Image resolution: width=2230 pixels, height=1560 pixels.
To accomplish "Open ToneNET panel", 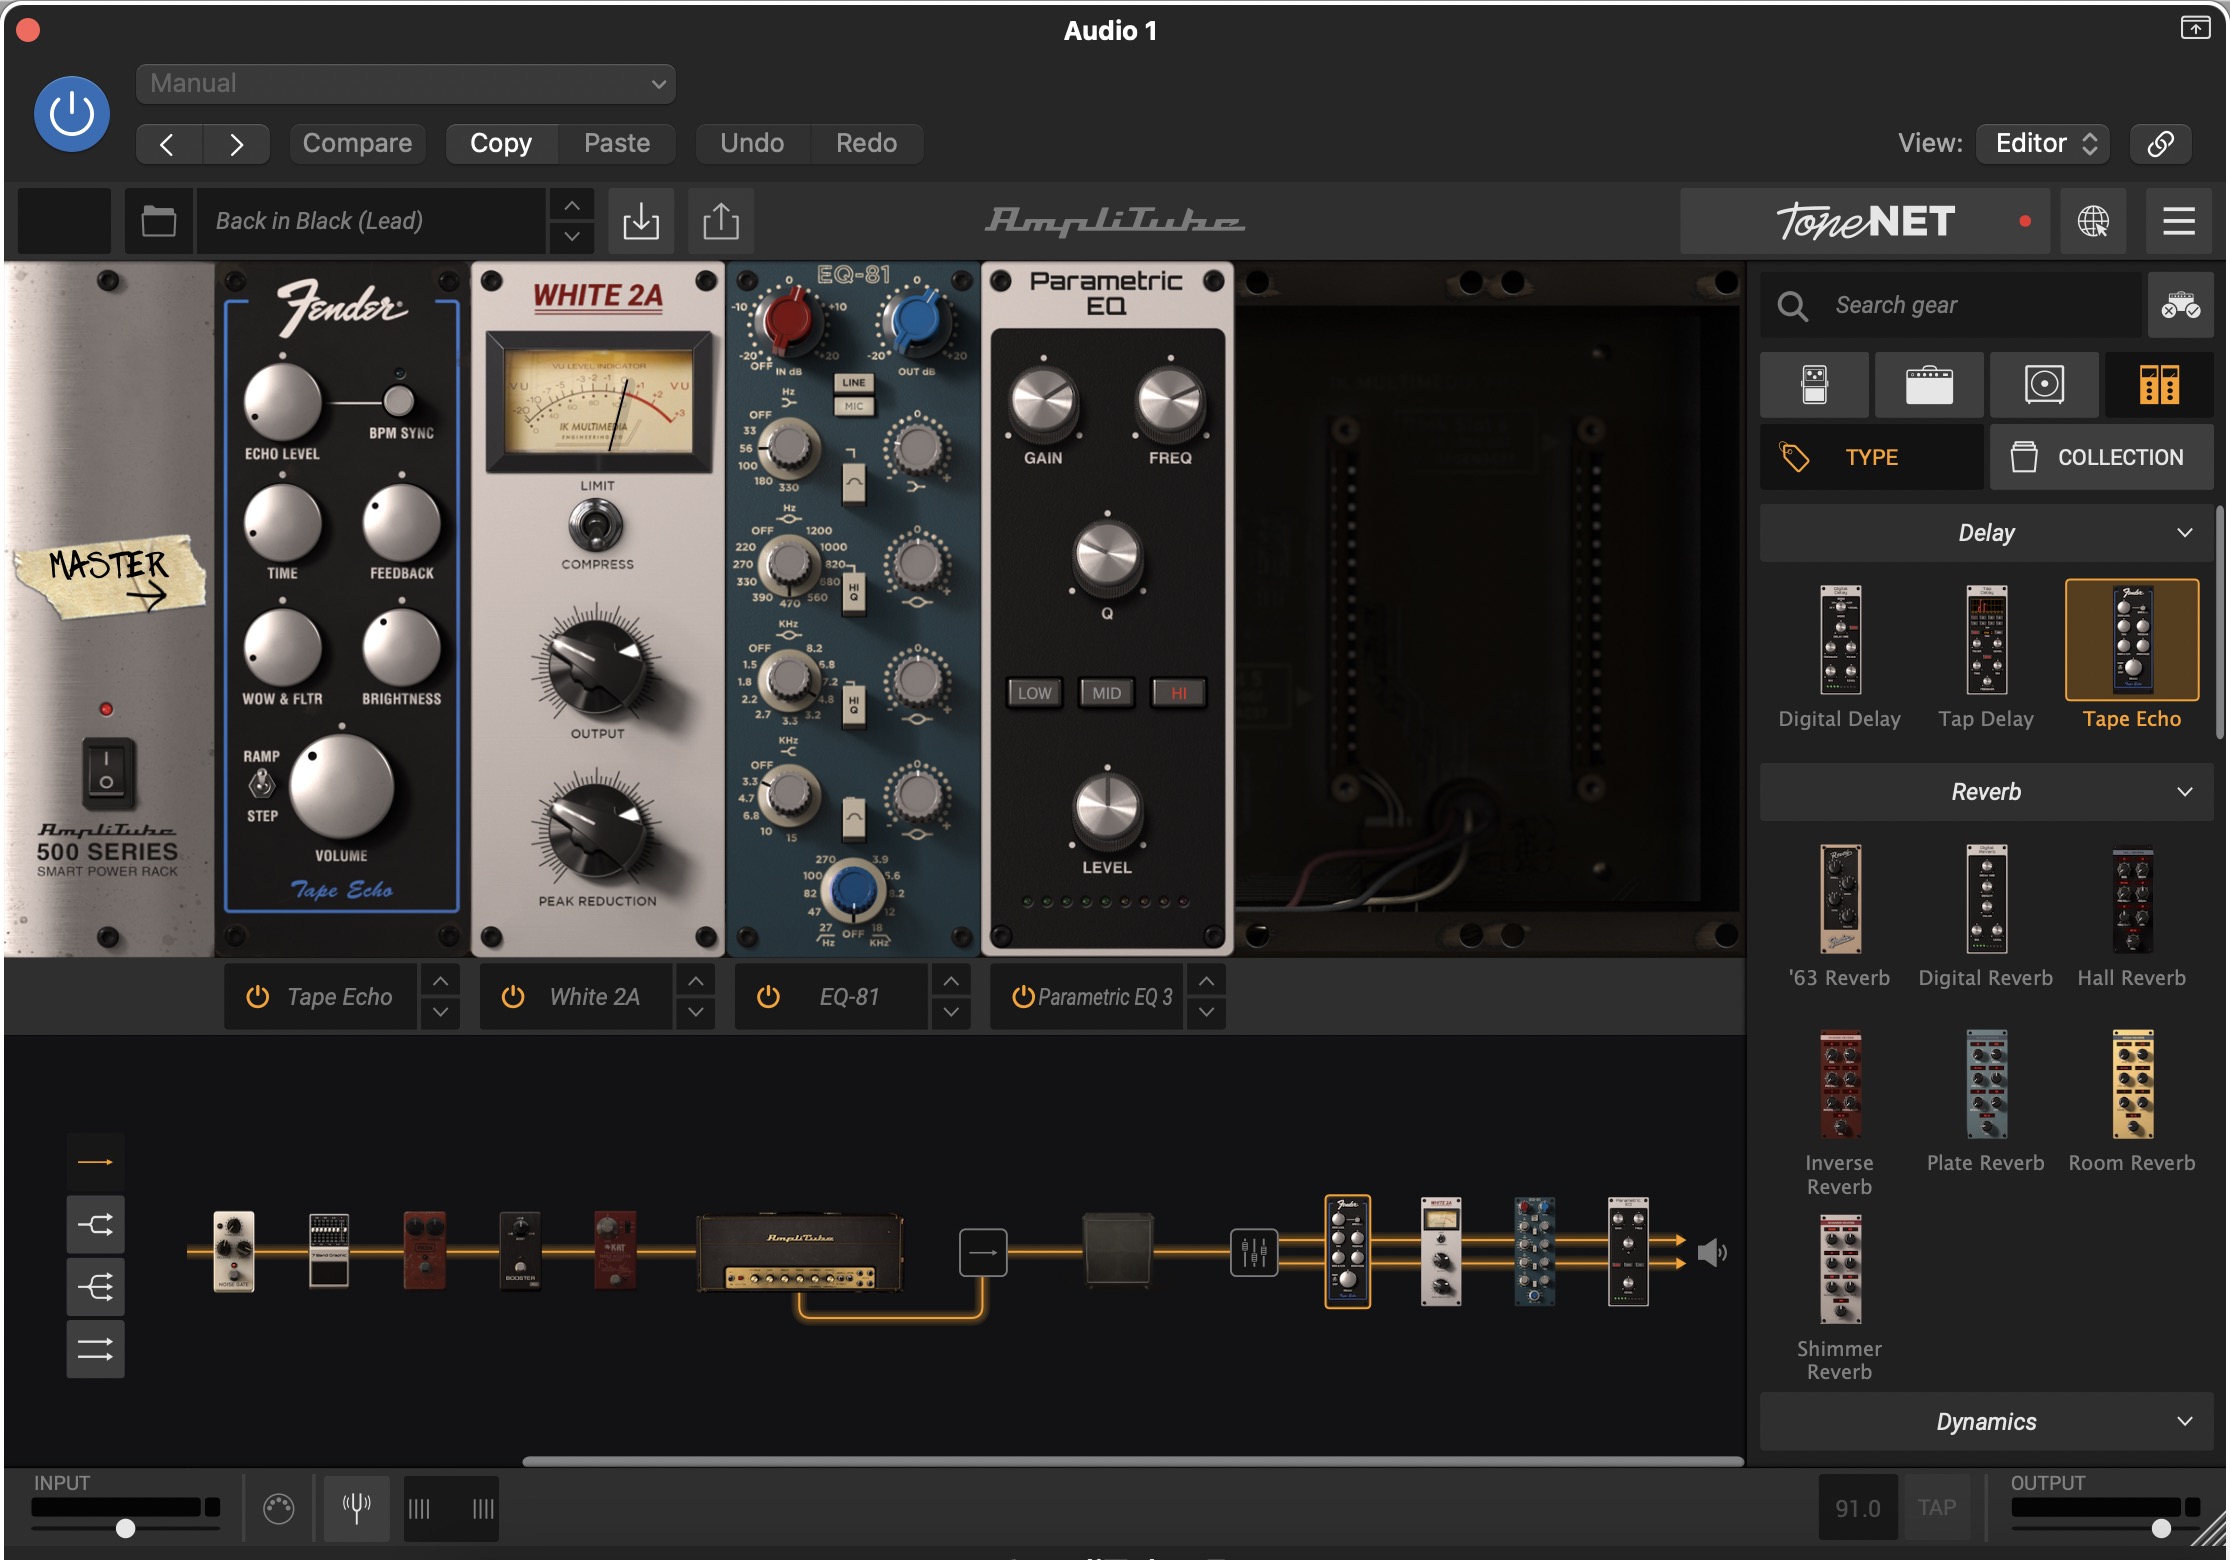I will point(1865,220).
